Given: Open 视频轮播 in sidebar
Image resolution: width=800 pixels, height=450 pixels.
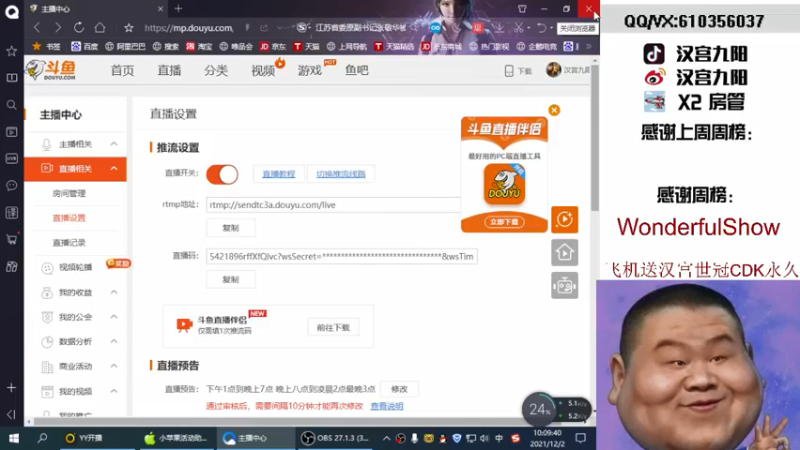Looking at the screenshot, I should [x=76, y=267].
